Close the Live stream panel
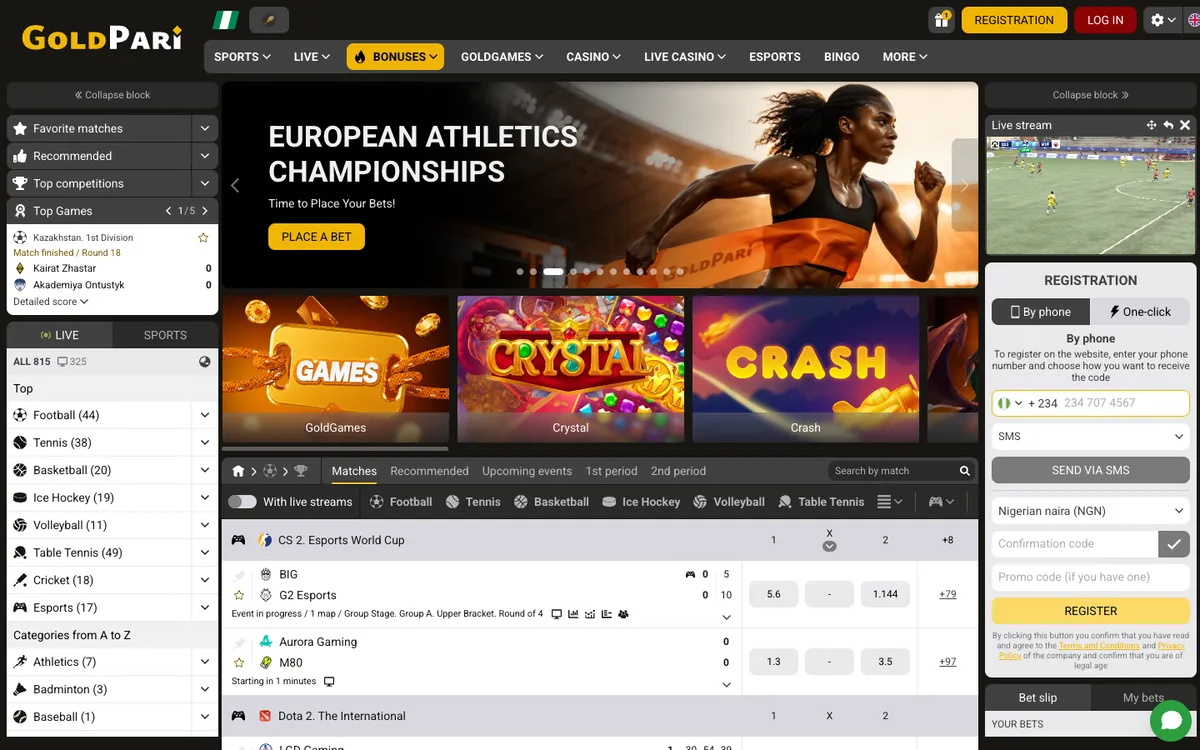Screen dimensions: 1200x750 1185,125
